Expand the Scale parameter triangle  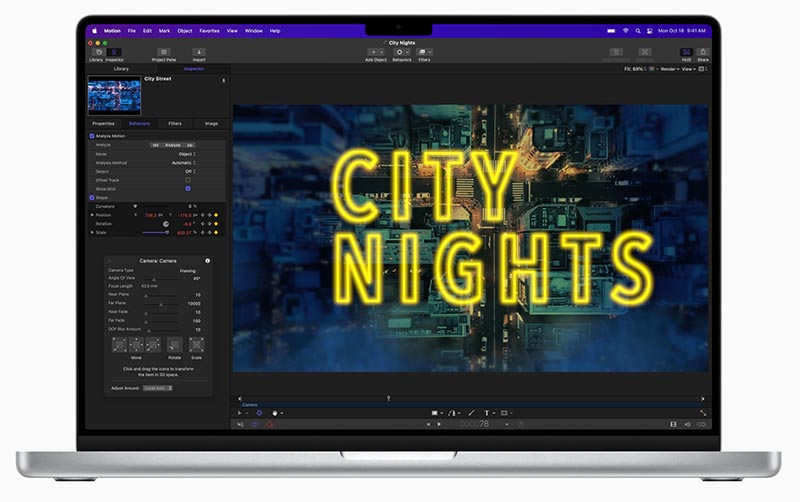click(x=92, y=233)
